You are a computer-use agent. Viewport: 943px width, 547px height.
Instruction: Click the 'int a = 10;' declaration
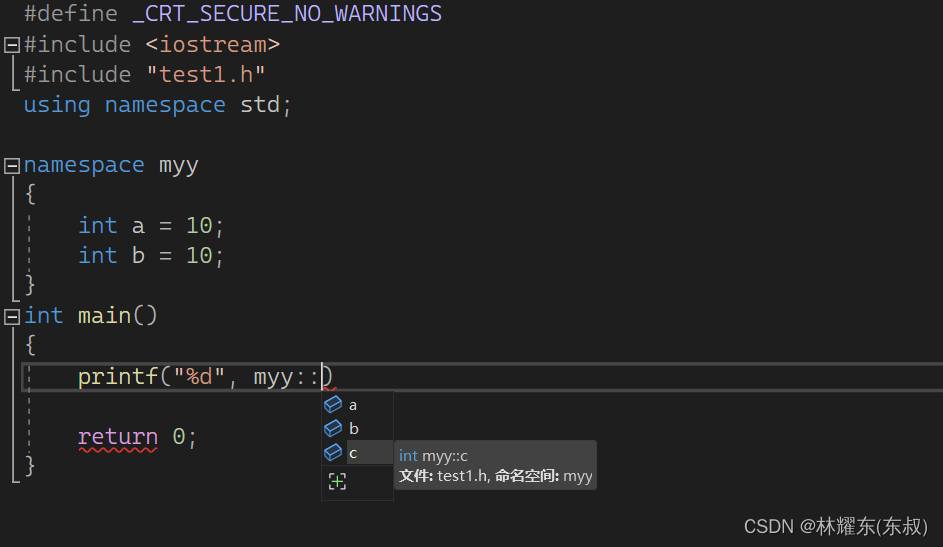151,226
